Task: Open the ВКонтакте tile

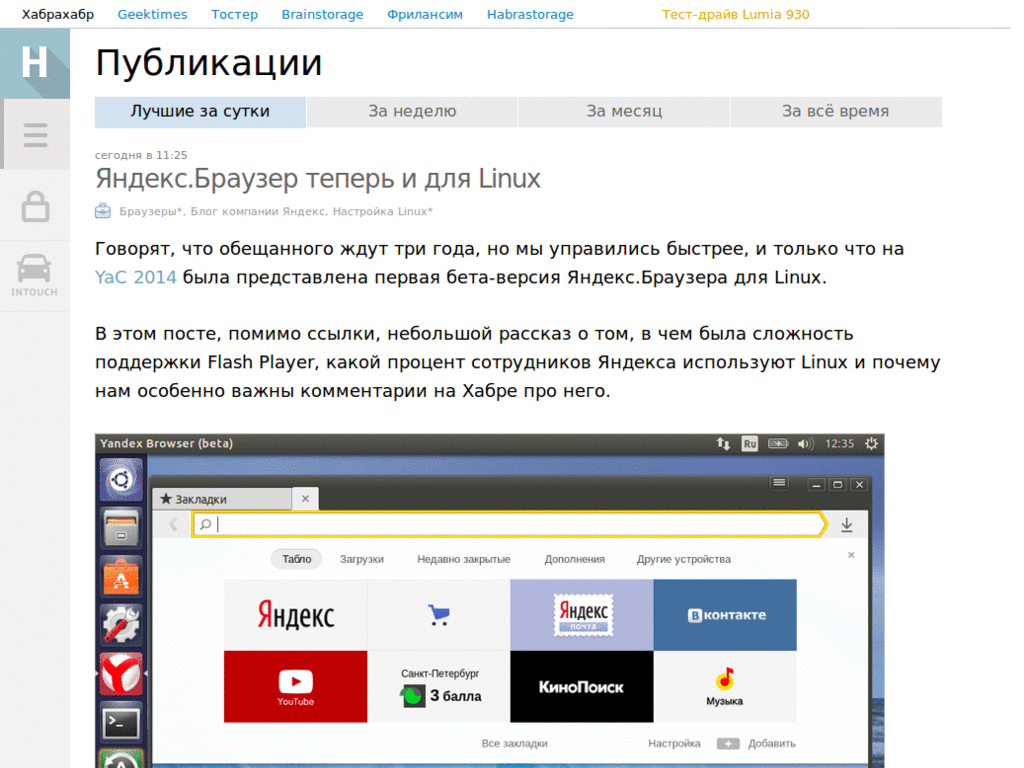Action: point(725,615)
